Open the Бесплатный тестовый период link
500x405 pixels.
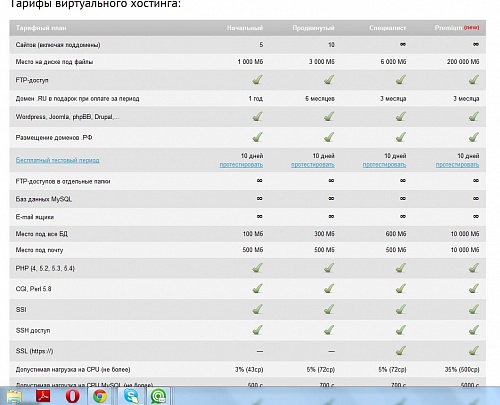tap(57, 160)
